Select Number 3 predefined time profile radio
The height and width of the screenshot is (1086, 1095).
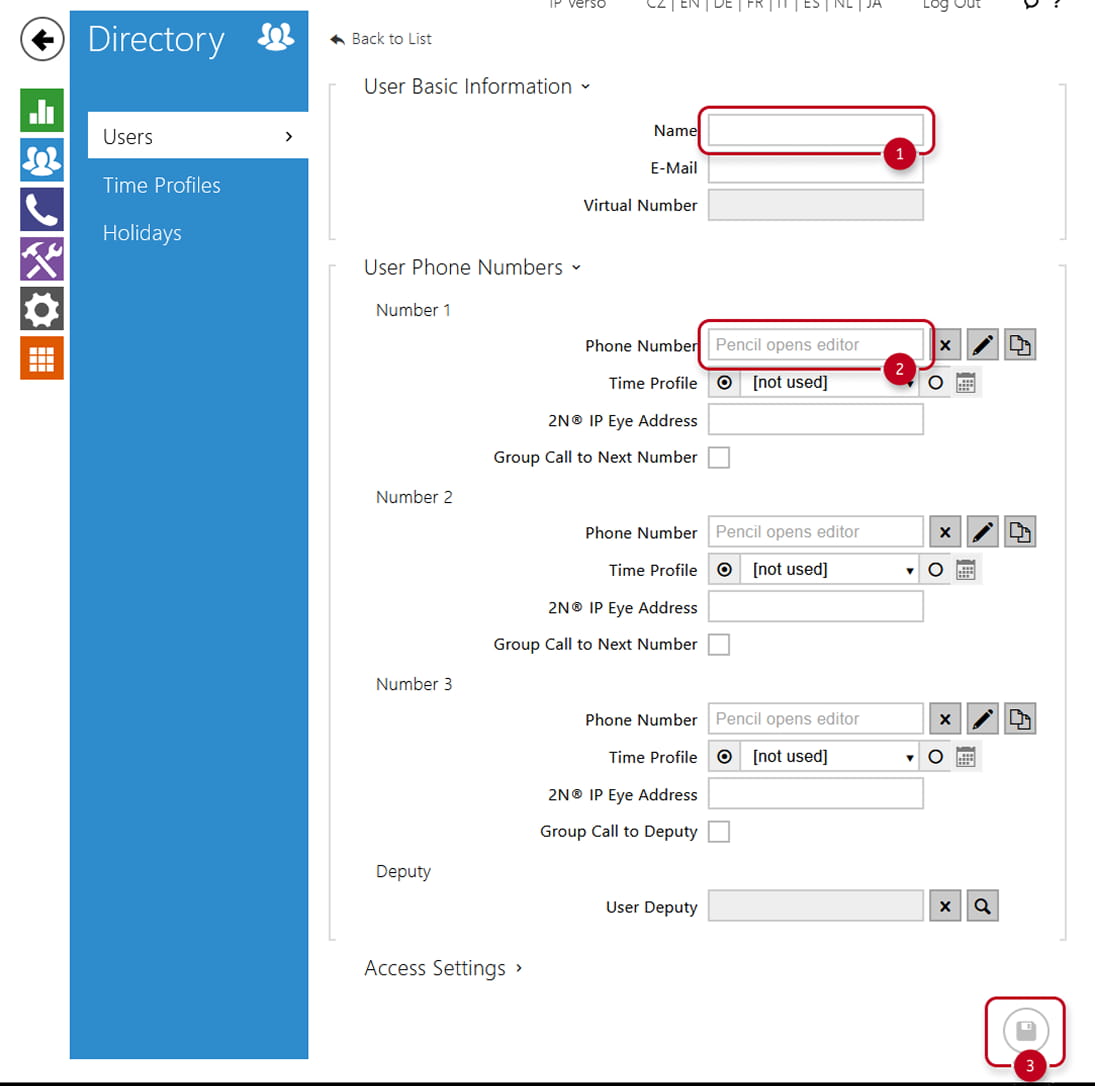point(725,757)
